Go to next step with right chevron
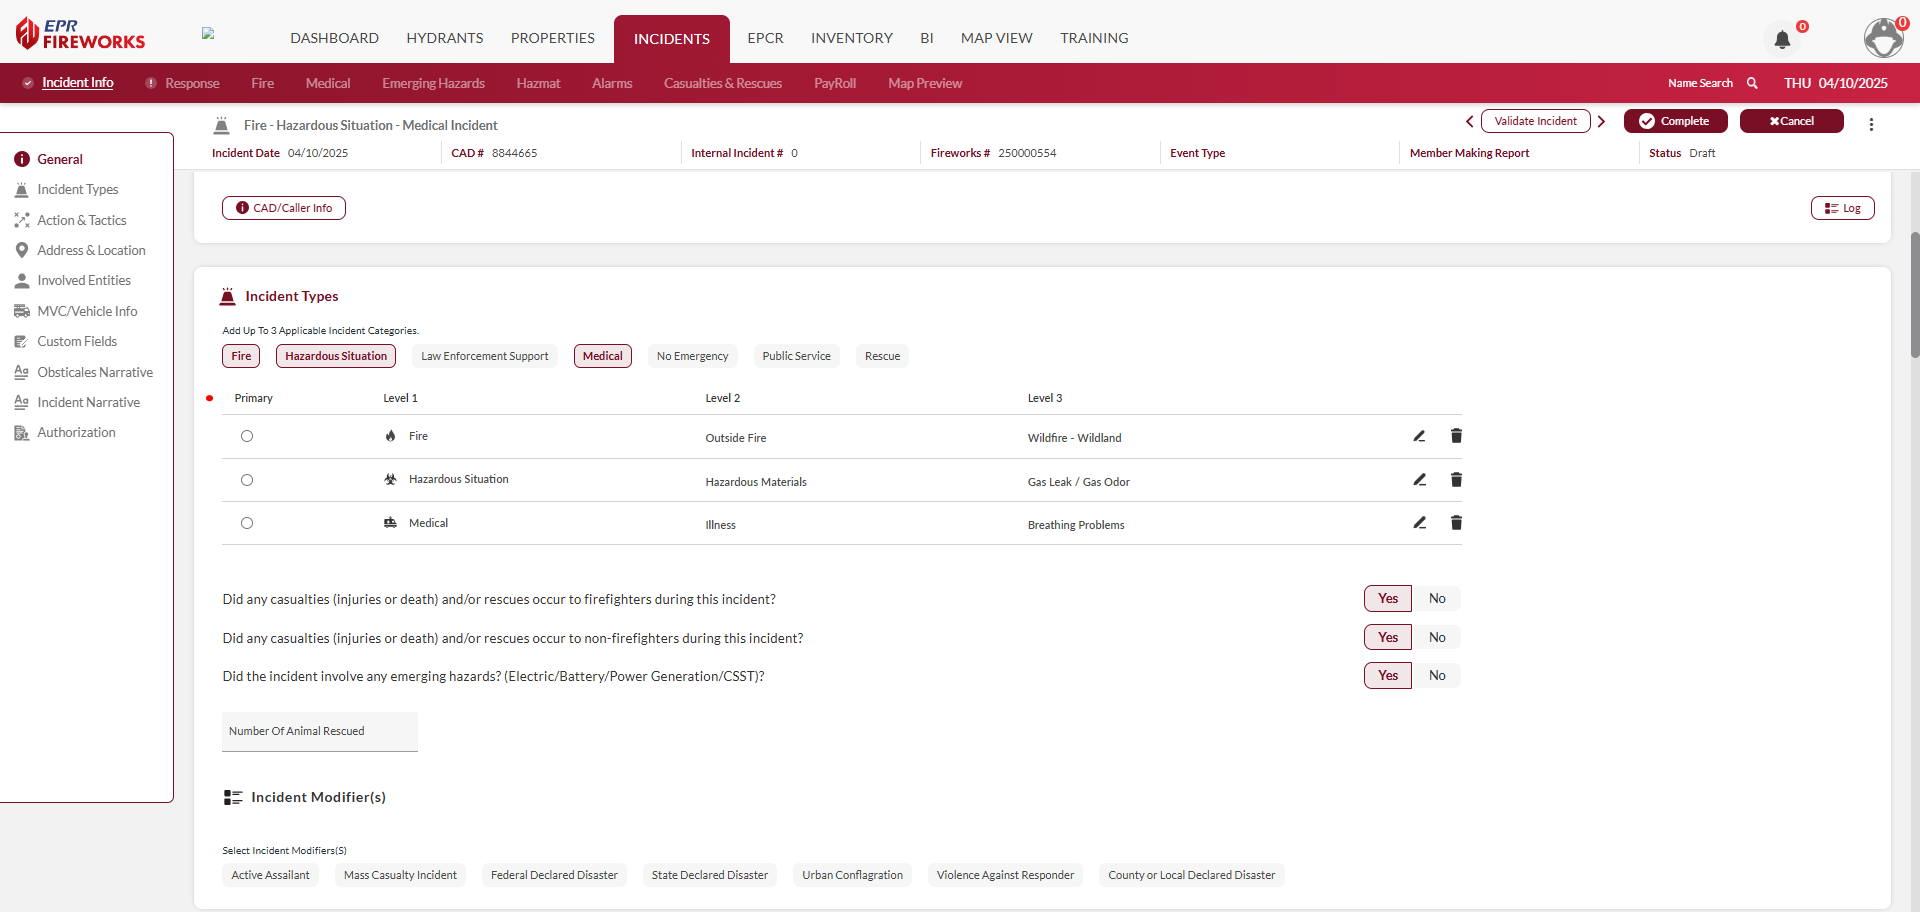The height and width of the screenshot is (912, 1920). [x=1601, y=121]
